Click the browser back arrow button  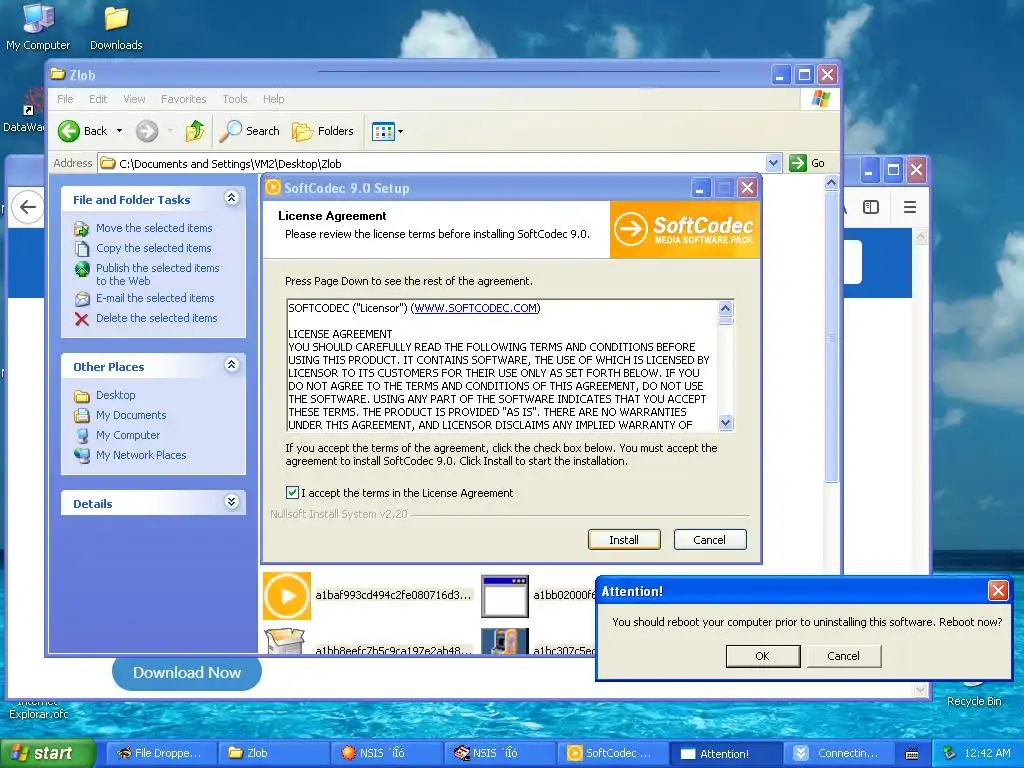coord(27,208)
